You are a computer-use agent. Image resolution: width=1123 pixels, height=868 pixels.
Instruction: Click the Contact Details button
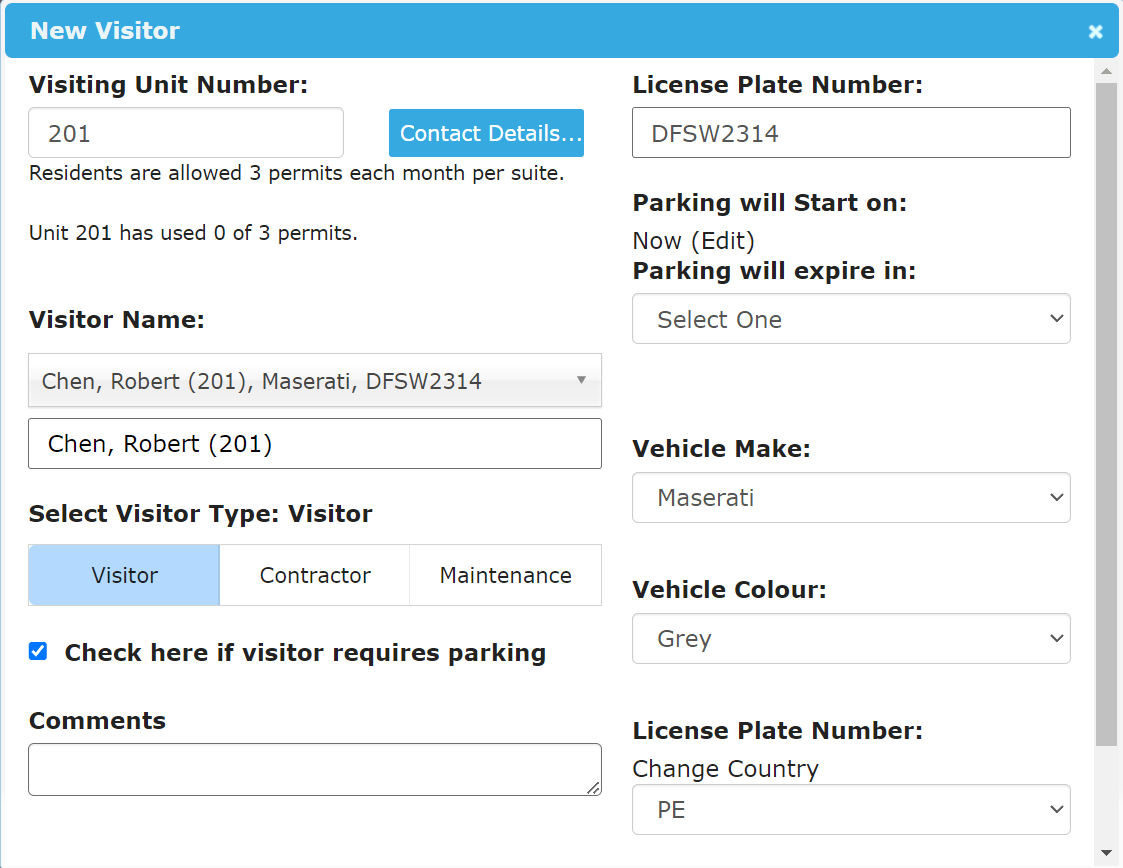pos(486,132)
